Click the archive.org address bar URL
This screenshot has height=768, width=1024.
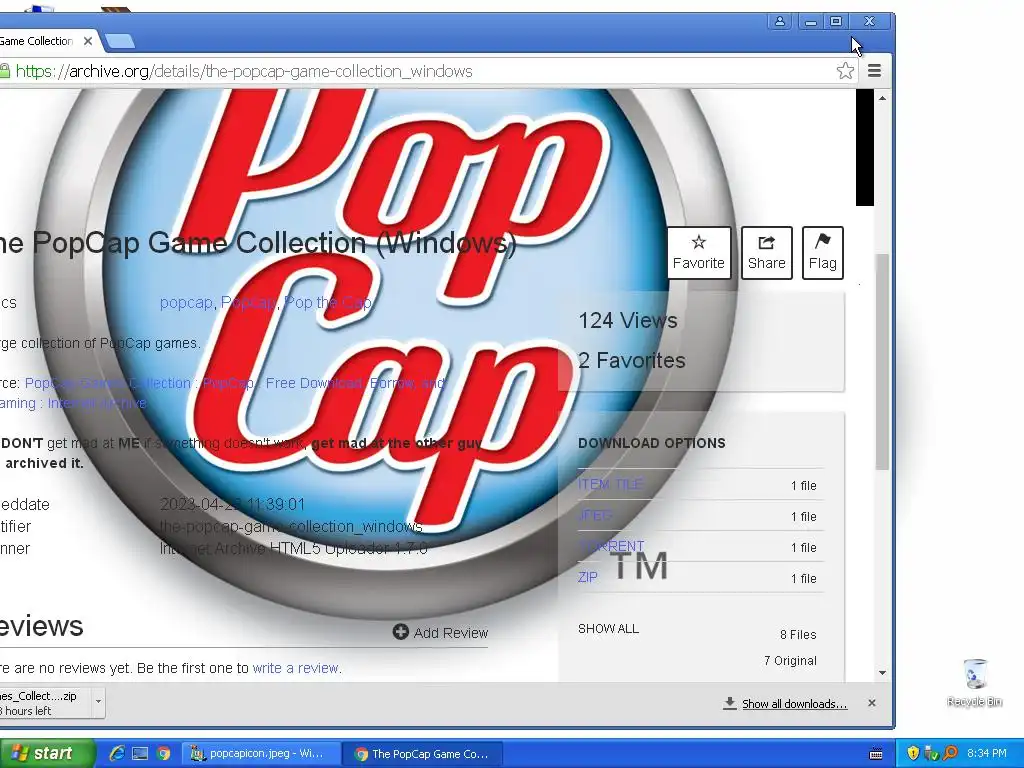(x=244, y=71)
